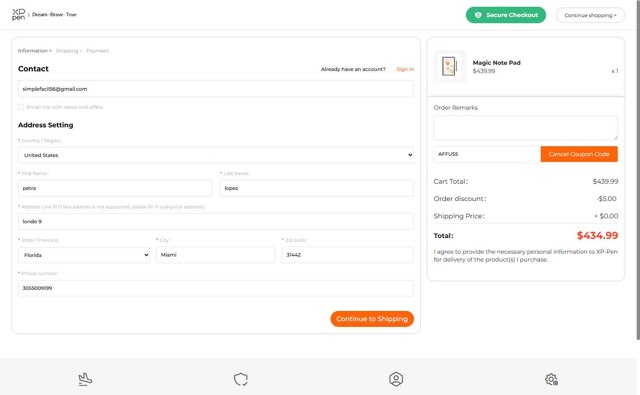The width and height of the screenshot is (640, 395).
Task: Click the quantity x1 label
Action: click(615, 71)
